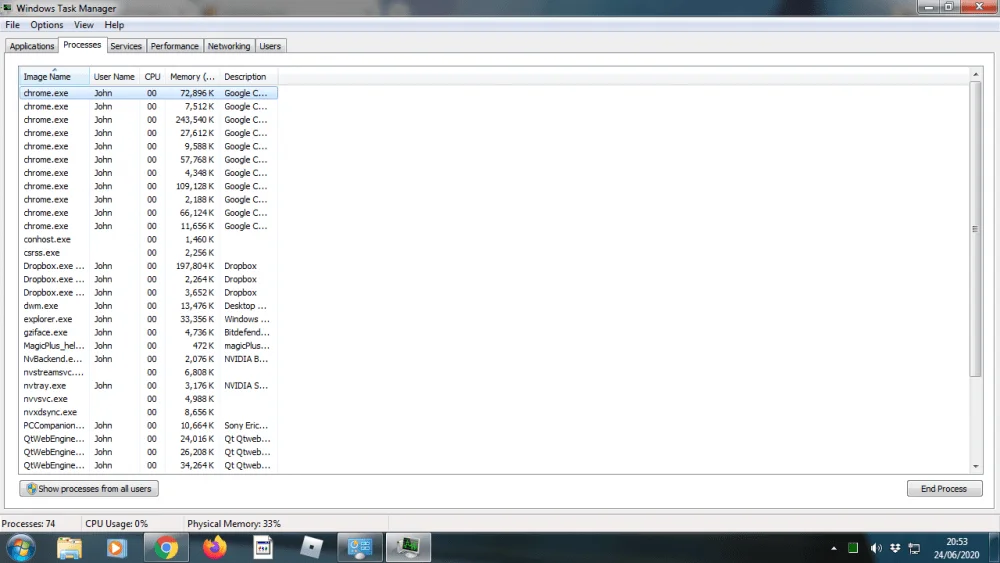Open the white square app taskbar icon
Viewport: 1000px width, 563px height.
point(311,548)
